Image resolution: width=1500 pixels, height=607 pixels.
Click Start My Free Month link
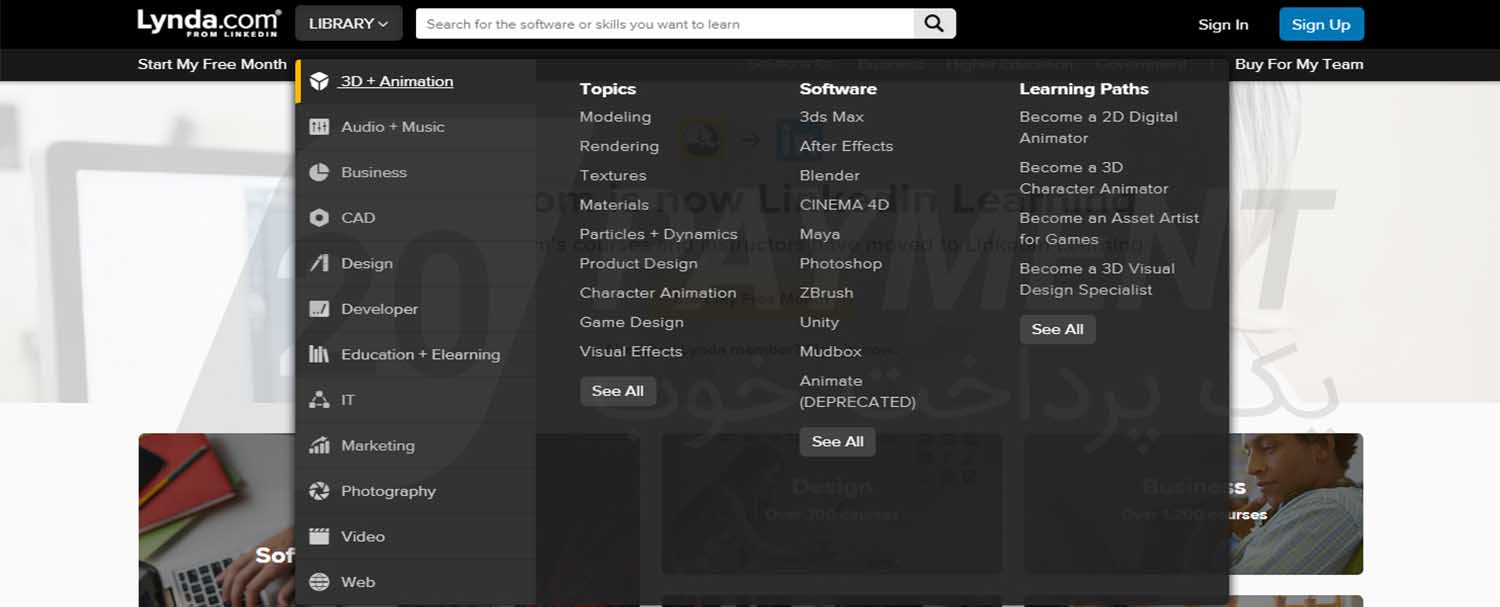tap(212, 64)
